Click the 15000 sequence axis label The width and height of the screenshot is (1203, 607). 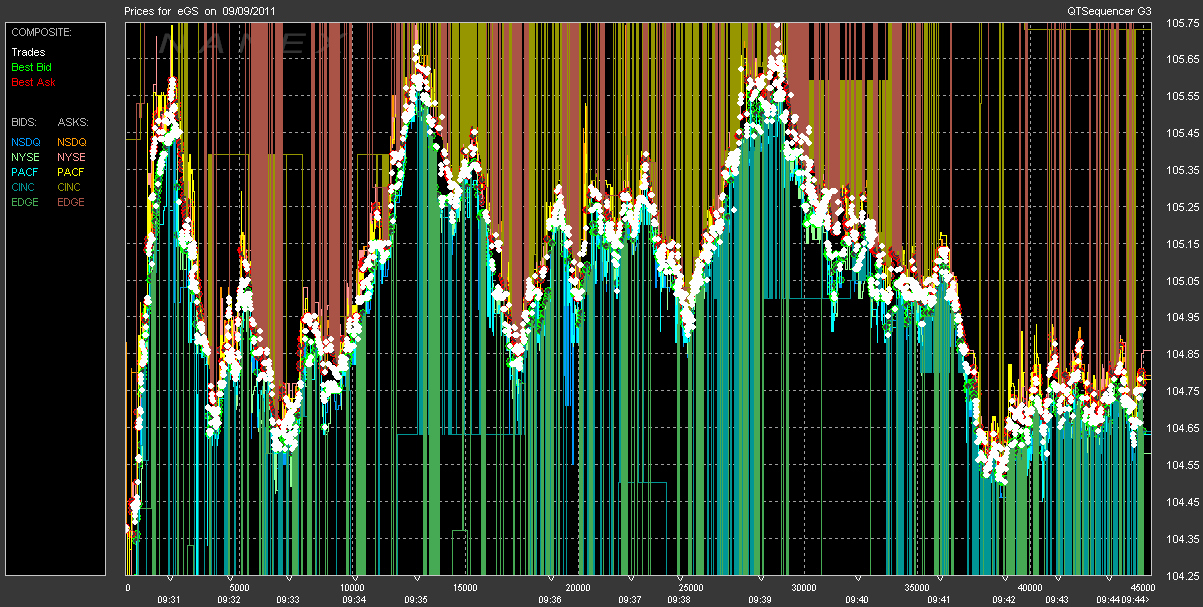tap(464, 587)
